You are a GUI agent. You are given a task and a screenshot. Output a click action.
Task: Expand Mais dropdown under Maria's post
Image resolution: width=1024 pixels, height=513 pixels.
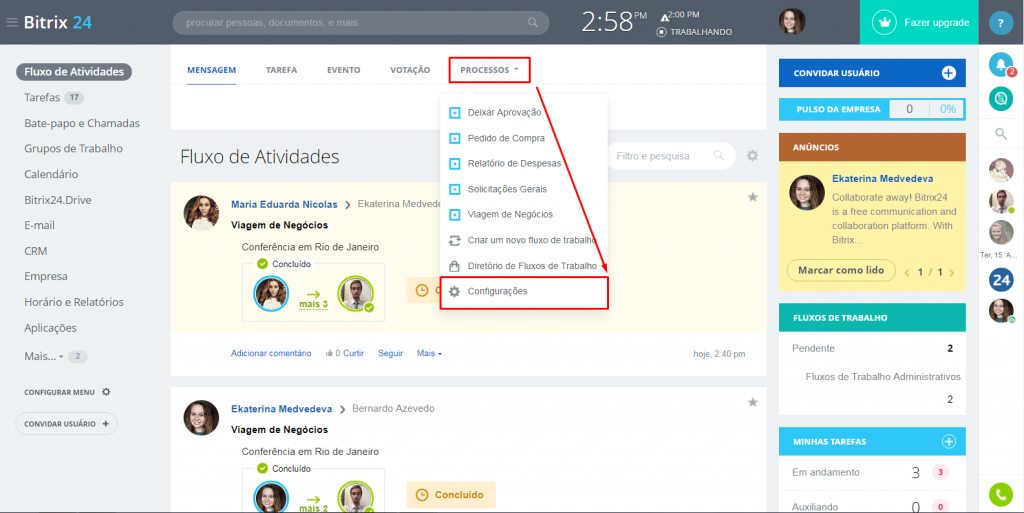[429, 353]
